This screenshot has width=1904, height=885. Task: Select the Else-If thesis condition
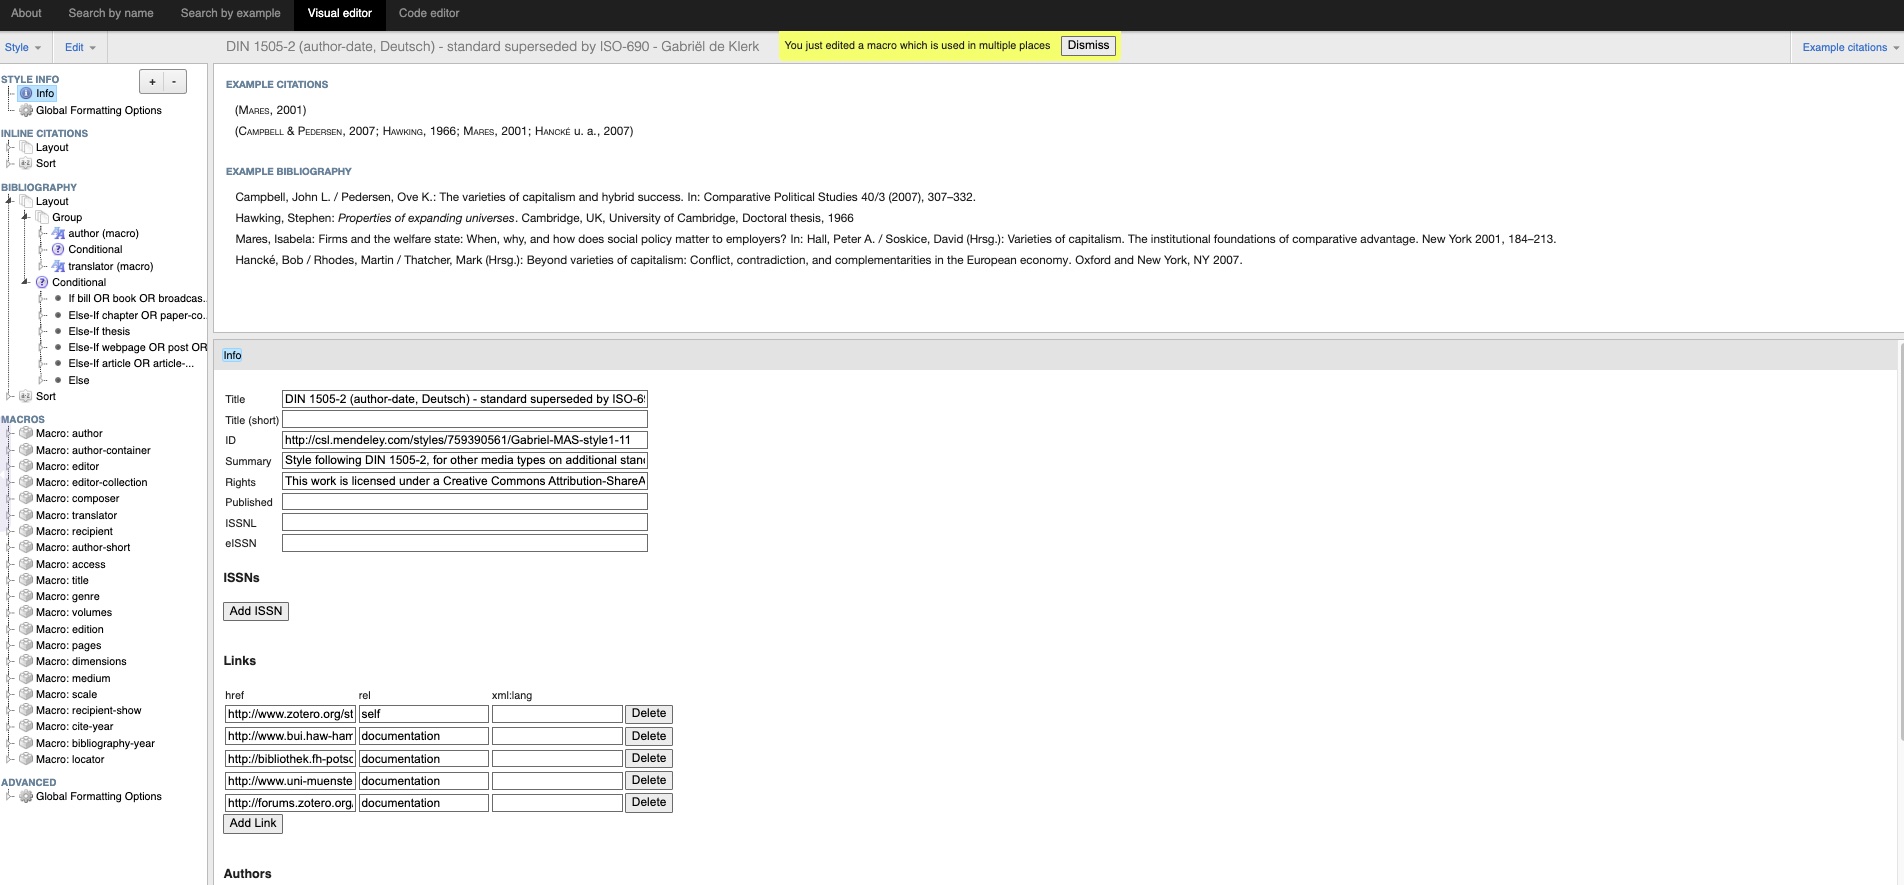tap(99, 332)
